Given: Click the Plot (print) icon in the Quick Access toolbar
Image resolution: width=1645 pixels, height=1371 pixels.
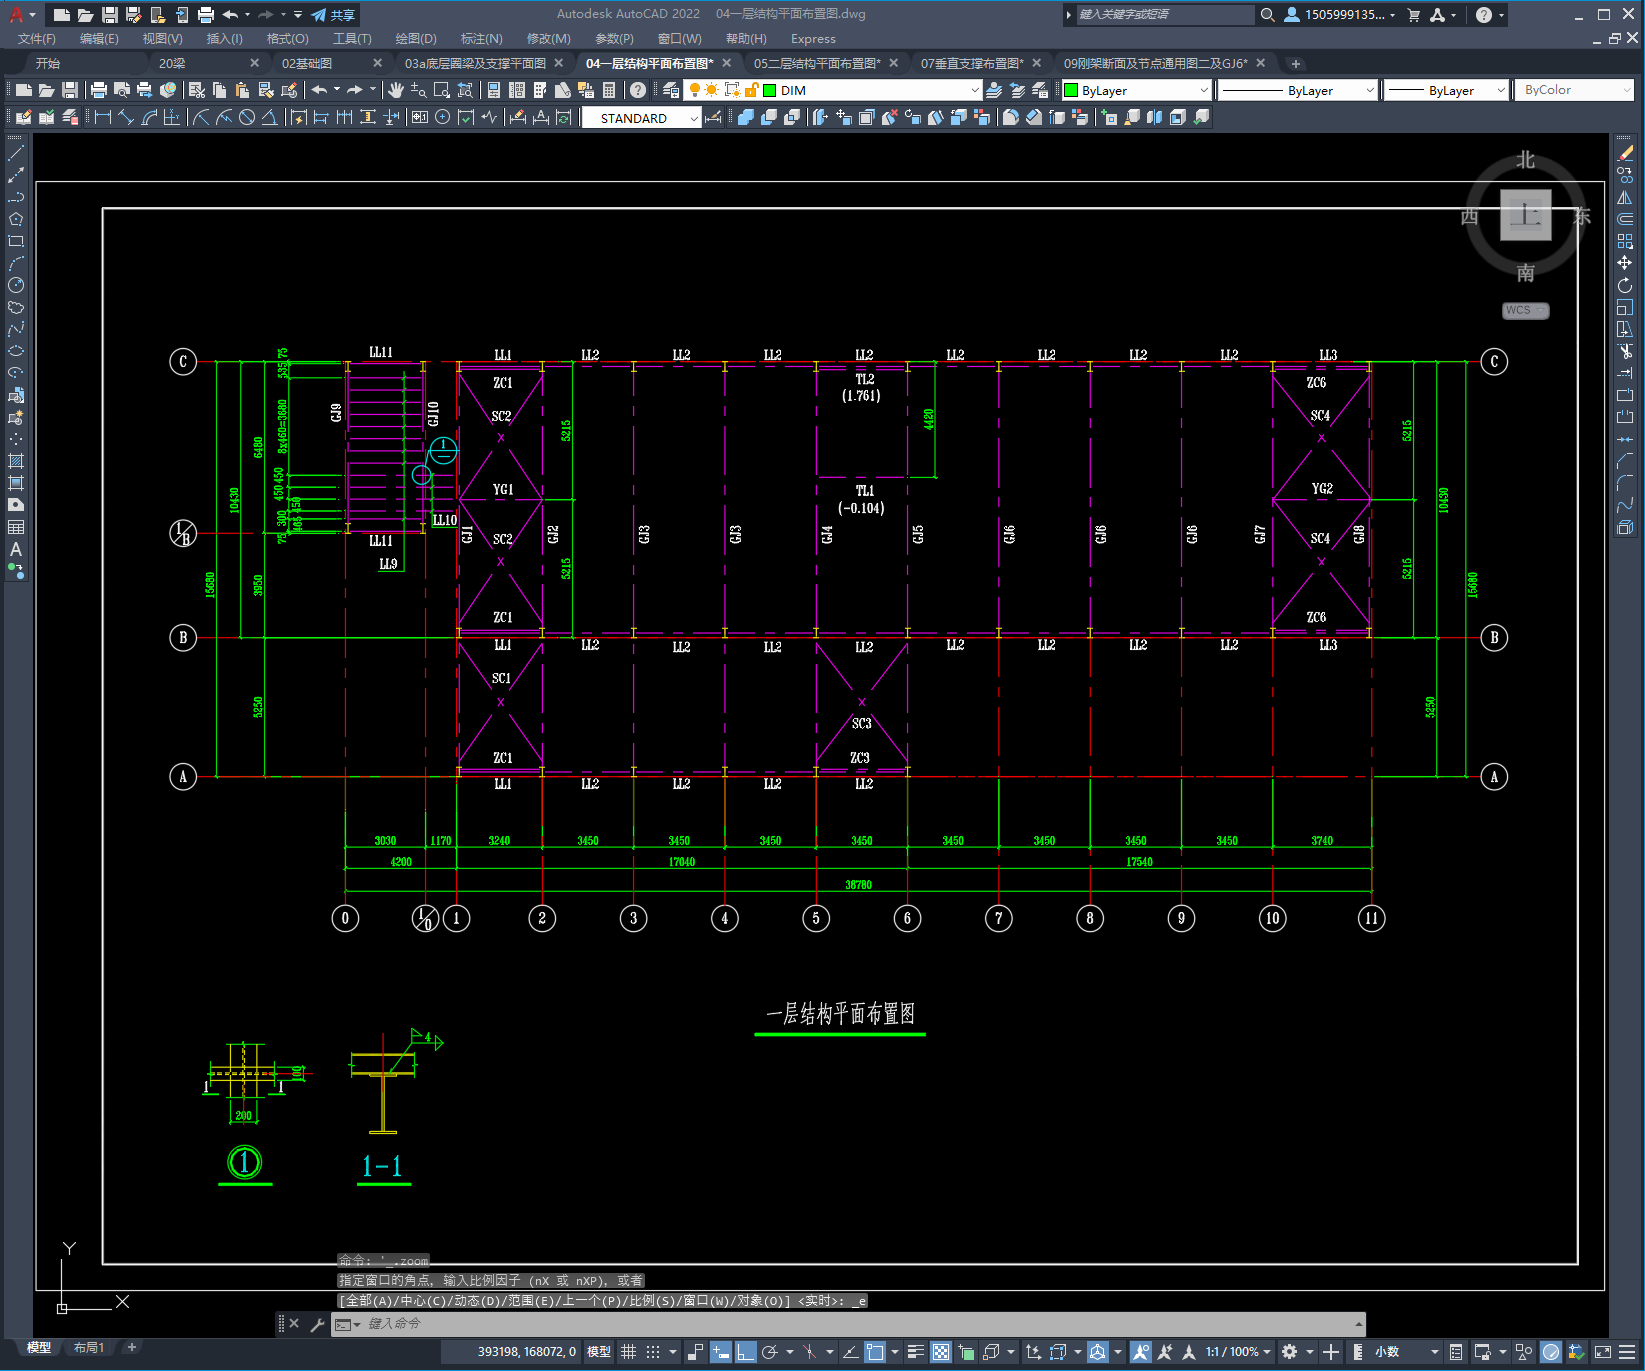Looking at the screenshot, I should (x=206, y=15).
